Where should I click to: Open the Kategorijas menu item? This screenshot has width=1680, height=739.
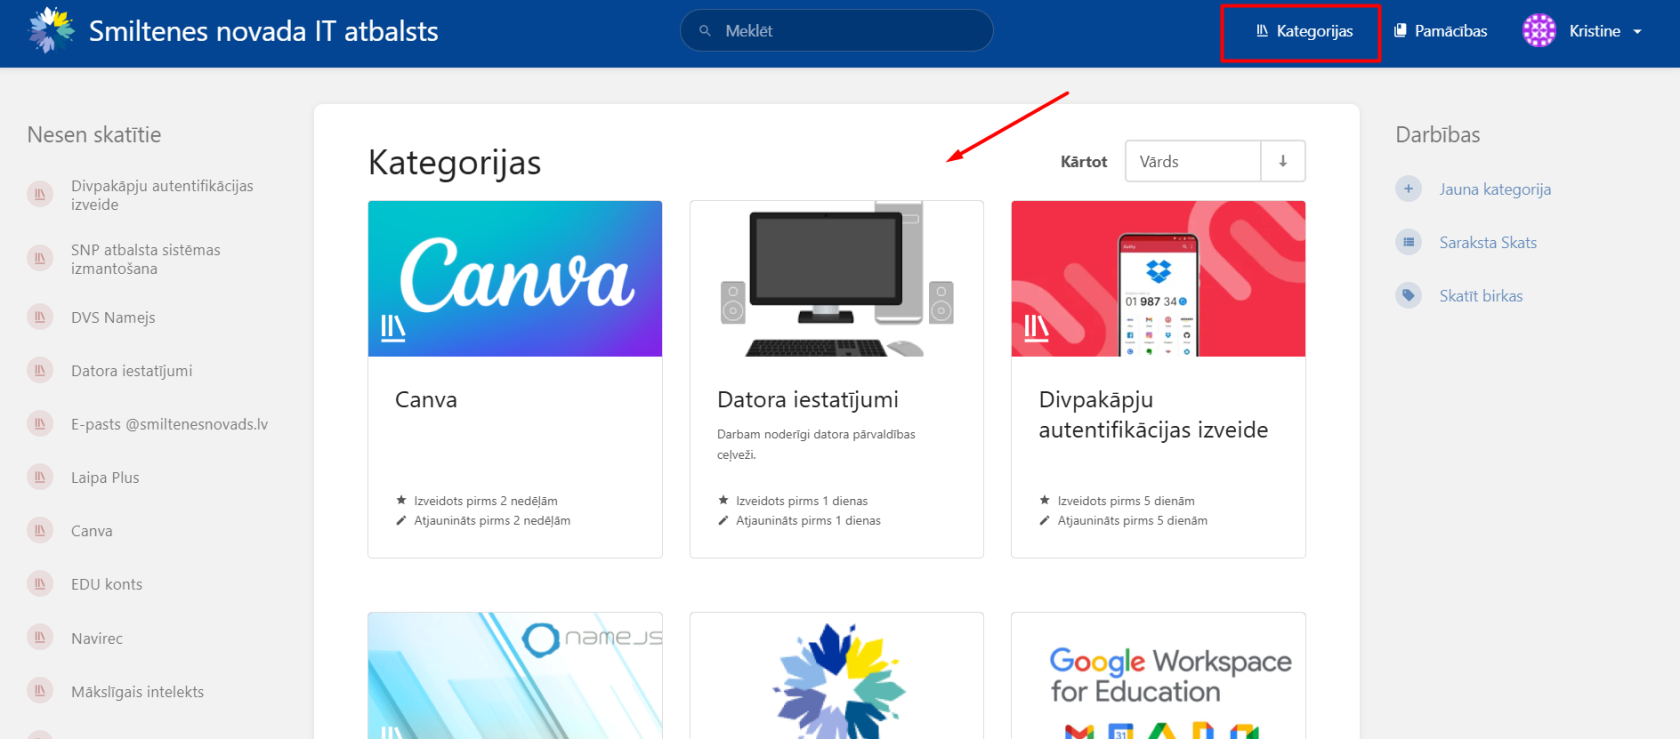click(1304, 31)
